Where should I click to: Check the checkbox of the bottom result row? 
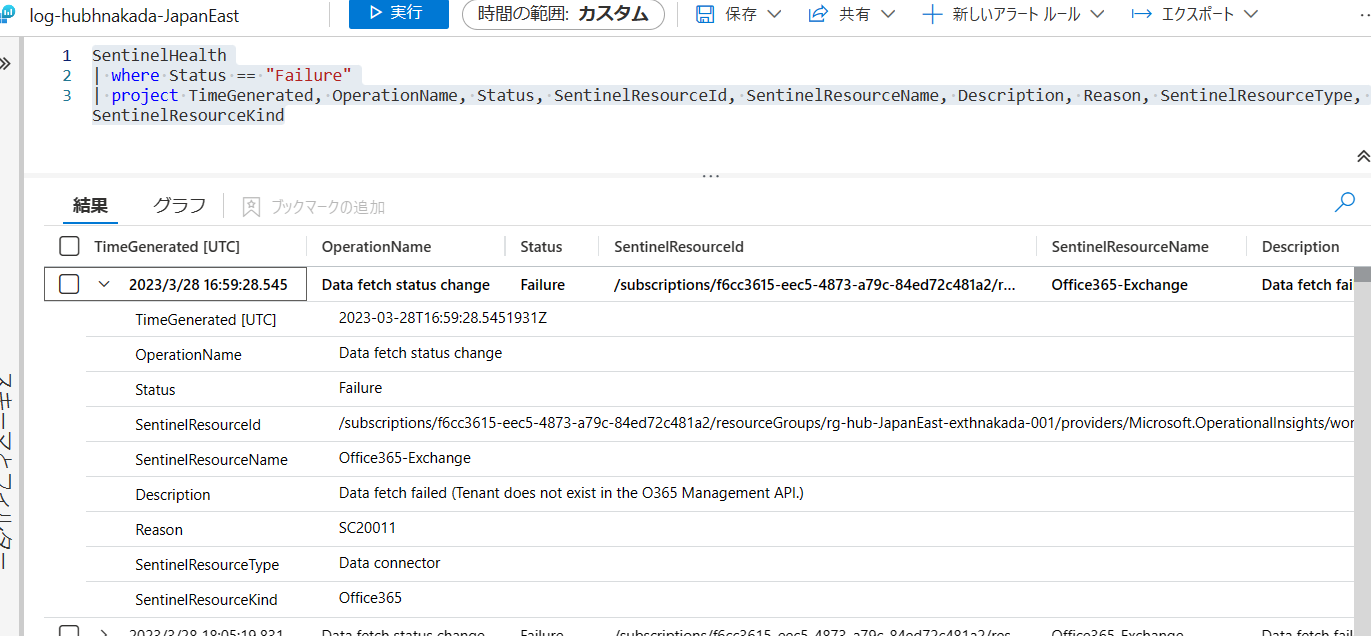pyautogui.click(x=69, y=631)
